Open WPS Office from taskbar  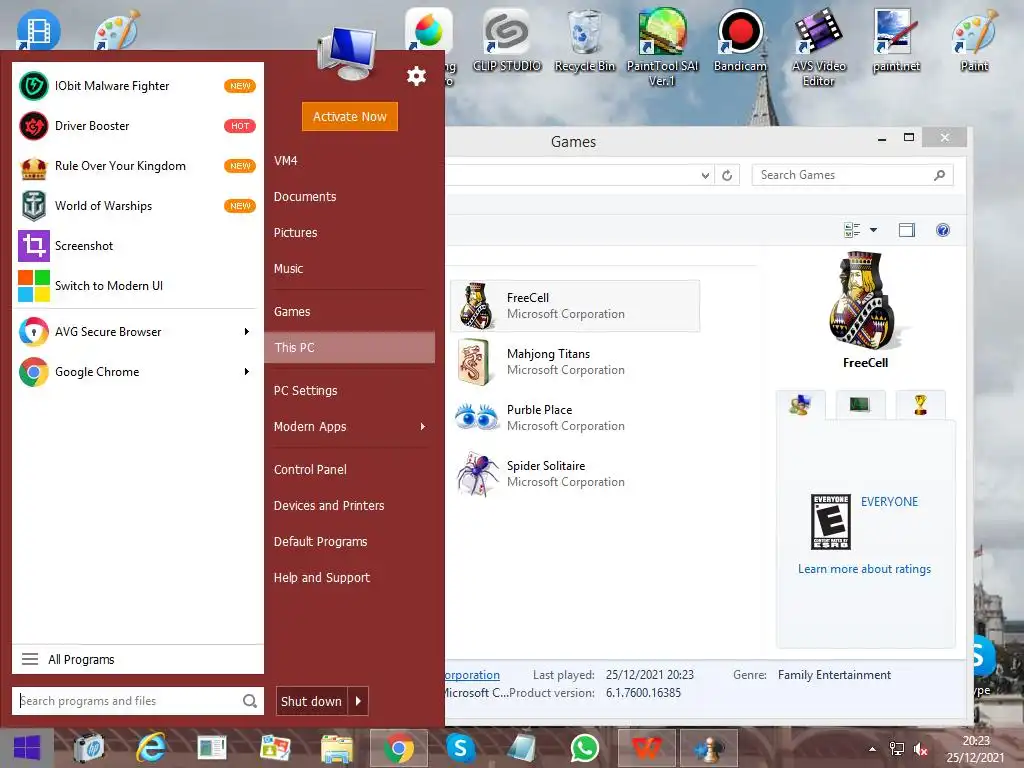pyautogui.click(x=646, y=748)
